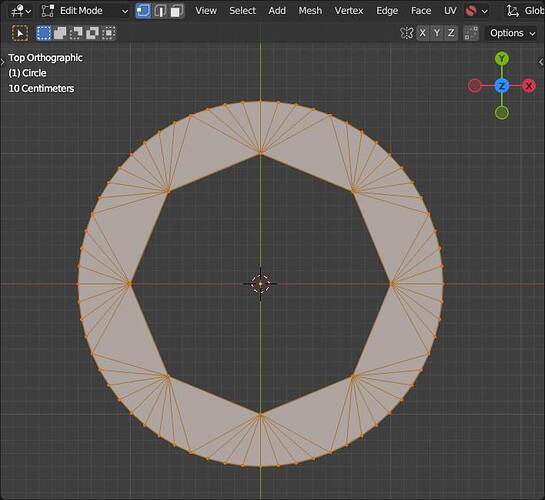Screen dimensions: 545x500
Task: Choose the set new selection mode
Action: click(43, 33)
